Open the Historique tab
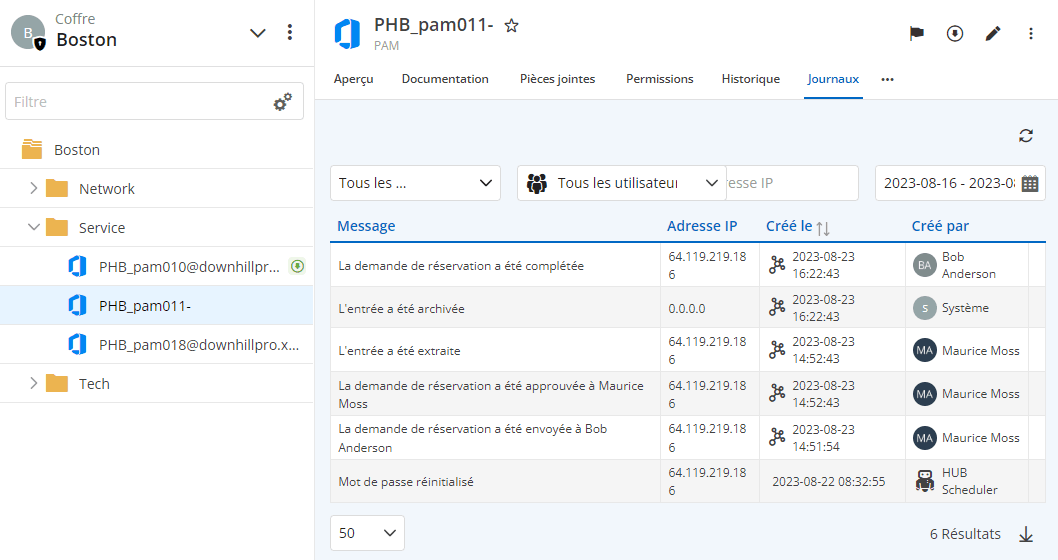 750,79
